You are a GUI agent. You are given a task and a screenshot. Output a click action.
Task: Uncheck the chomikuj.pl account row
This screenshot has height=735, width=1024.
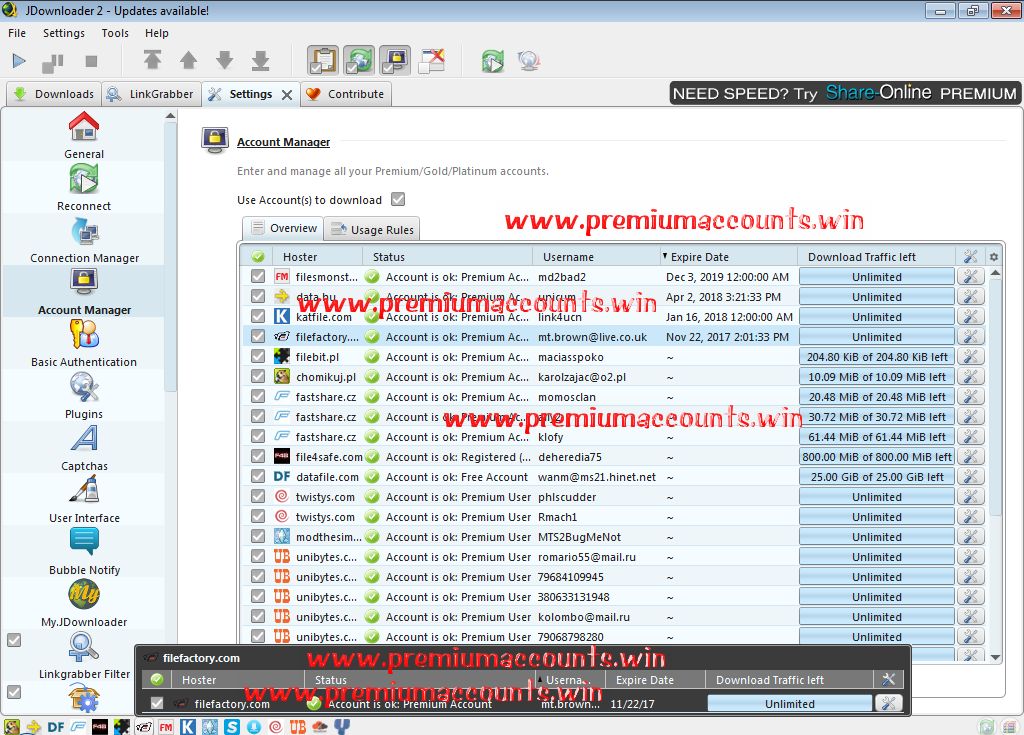258,376
